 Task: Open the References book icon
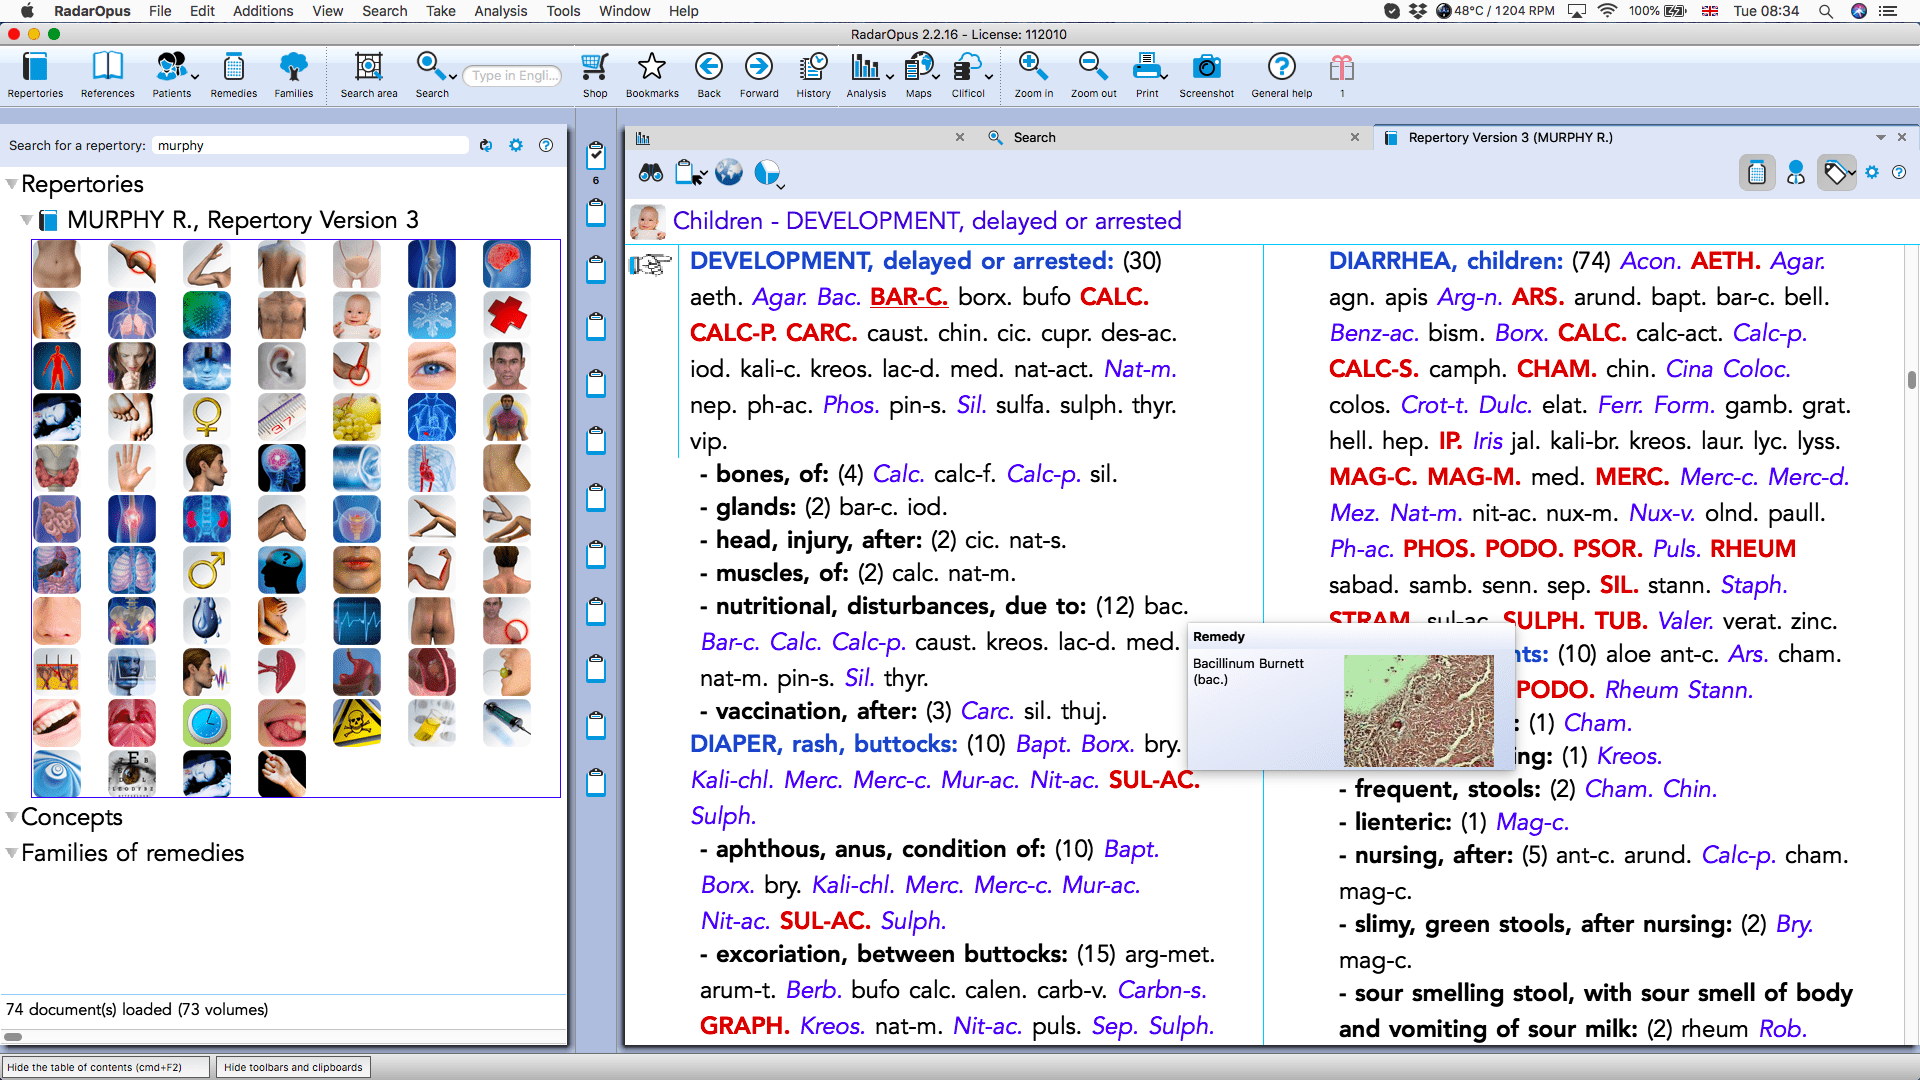click(x=107, y=67)
